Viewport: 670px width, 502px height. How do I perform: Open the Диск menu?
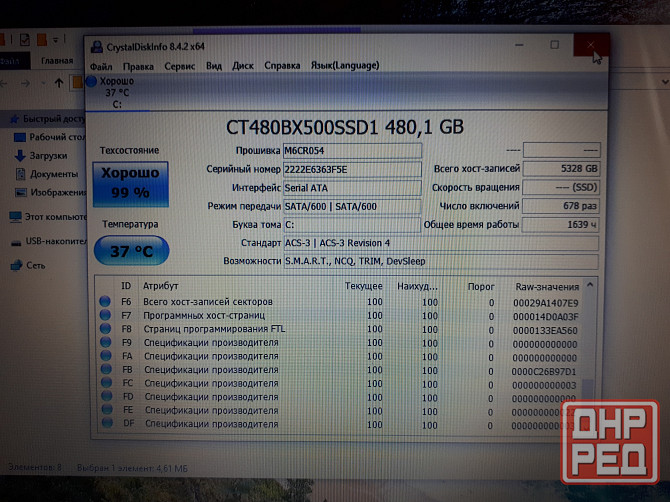pyautogui.click(x=243, y=66)
